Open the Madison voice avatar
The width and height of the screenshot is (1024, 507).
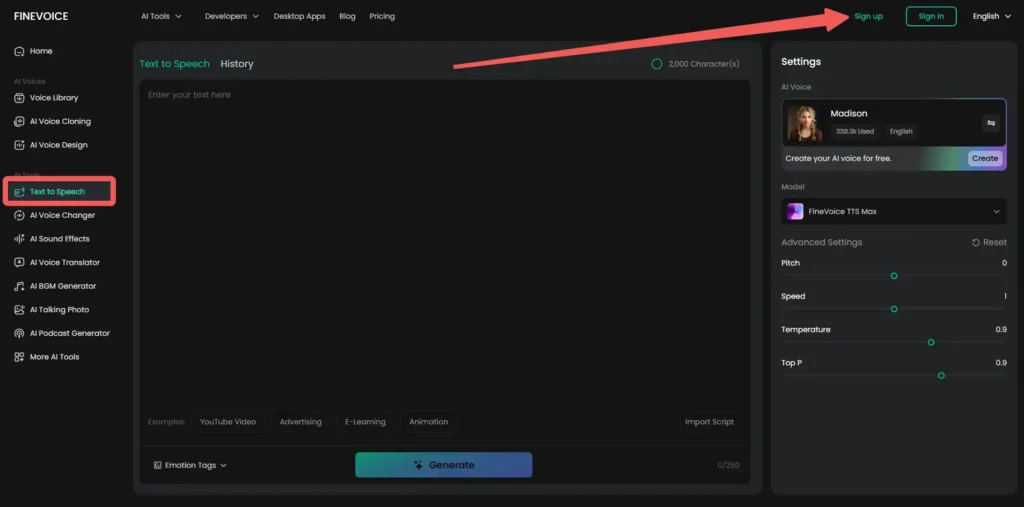pos(805,123)
